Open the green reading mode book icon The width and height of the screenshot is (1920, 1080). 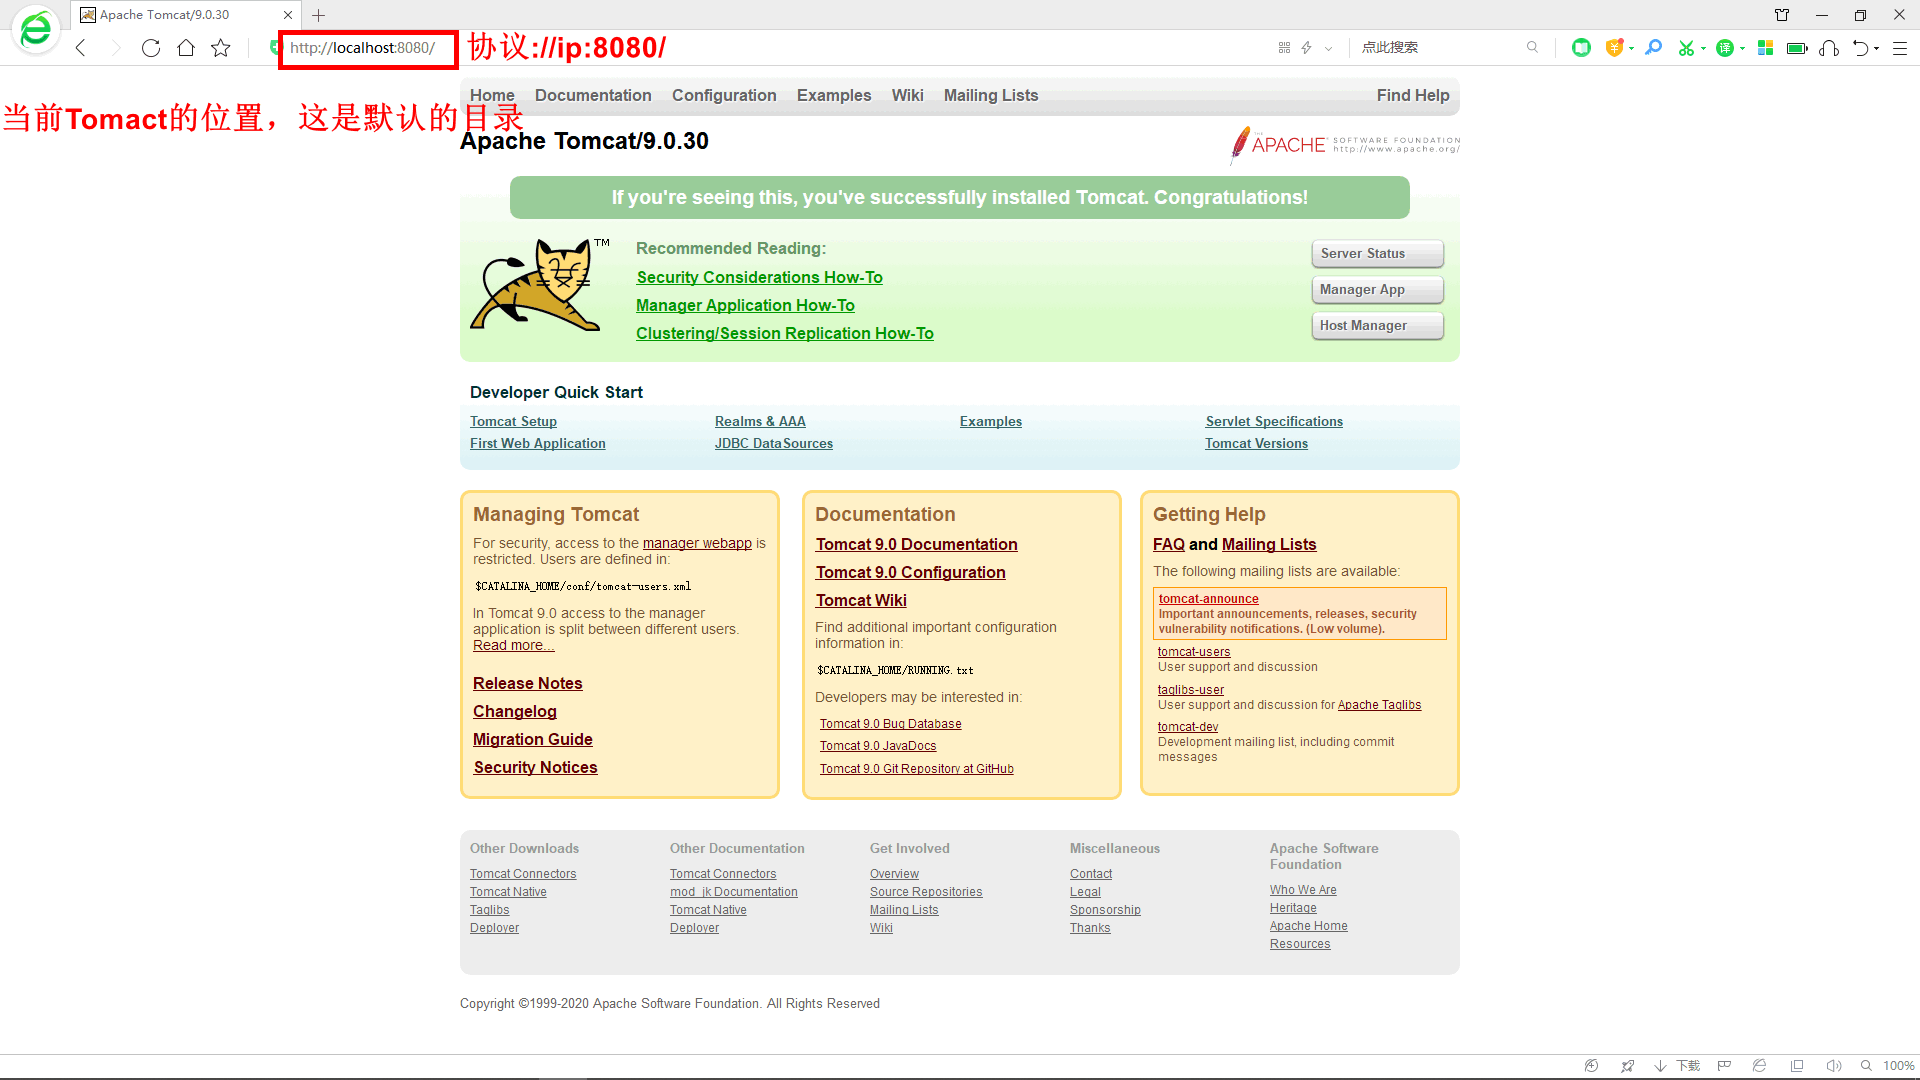[1581, 47]
